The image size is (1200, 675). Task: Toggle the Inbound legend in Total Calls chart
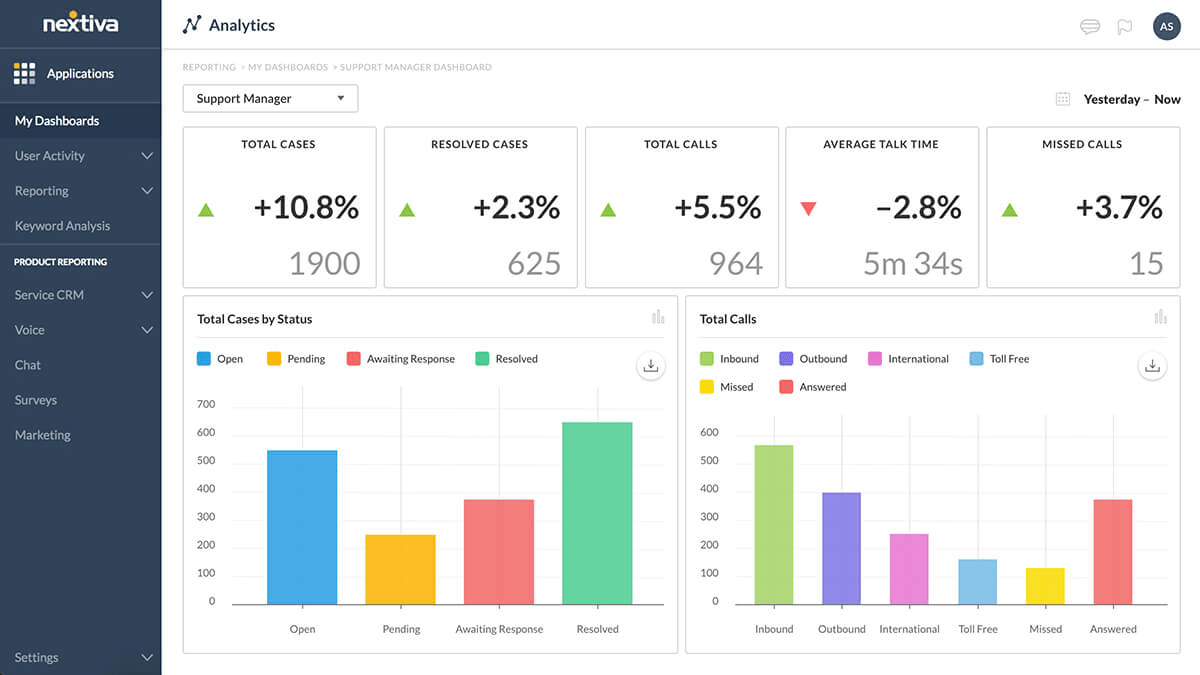click(x=731, y=358)
